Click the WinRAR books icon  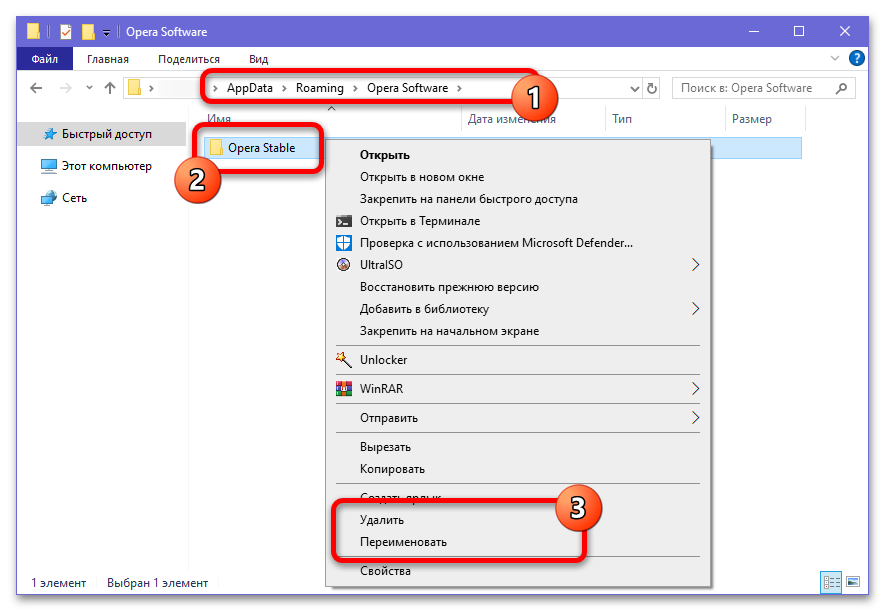[344, 388]
